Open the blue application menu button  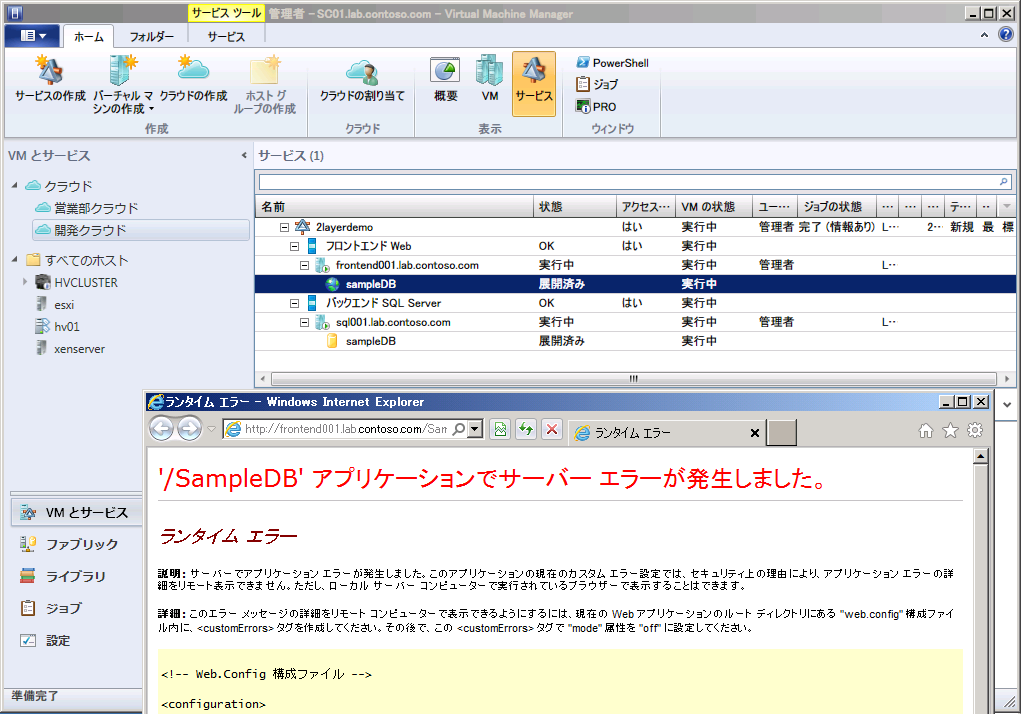[31, 33]
